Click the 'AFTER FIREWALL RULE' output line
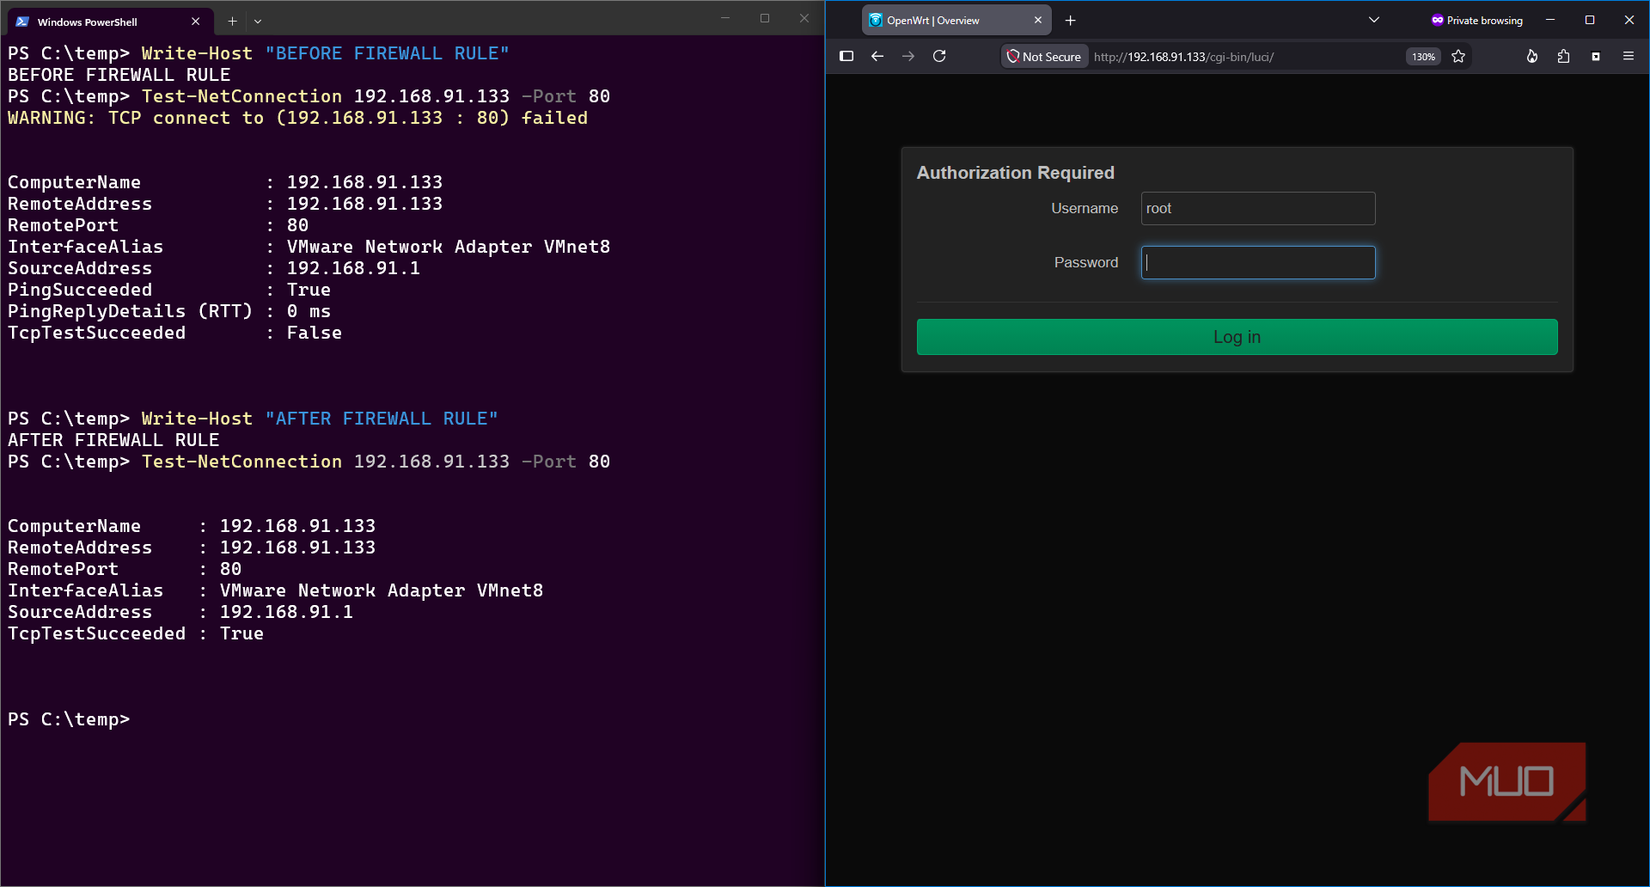Screen dimensions: 1650x887 pyautogui.click(x=113, y=440)
